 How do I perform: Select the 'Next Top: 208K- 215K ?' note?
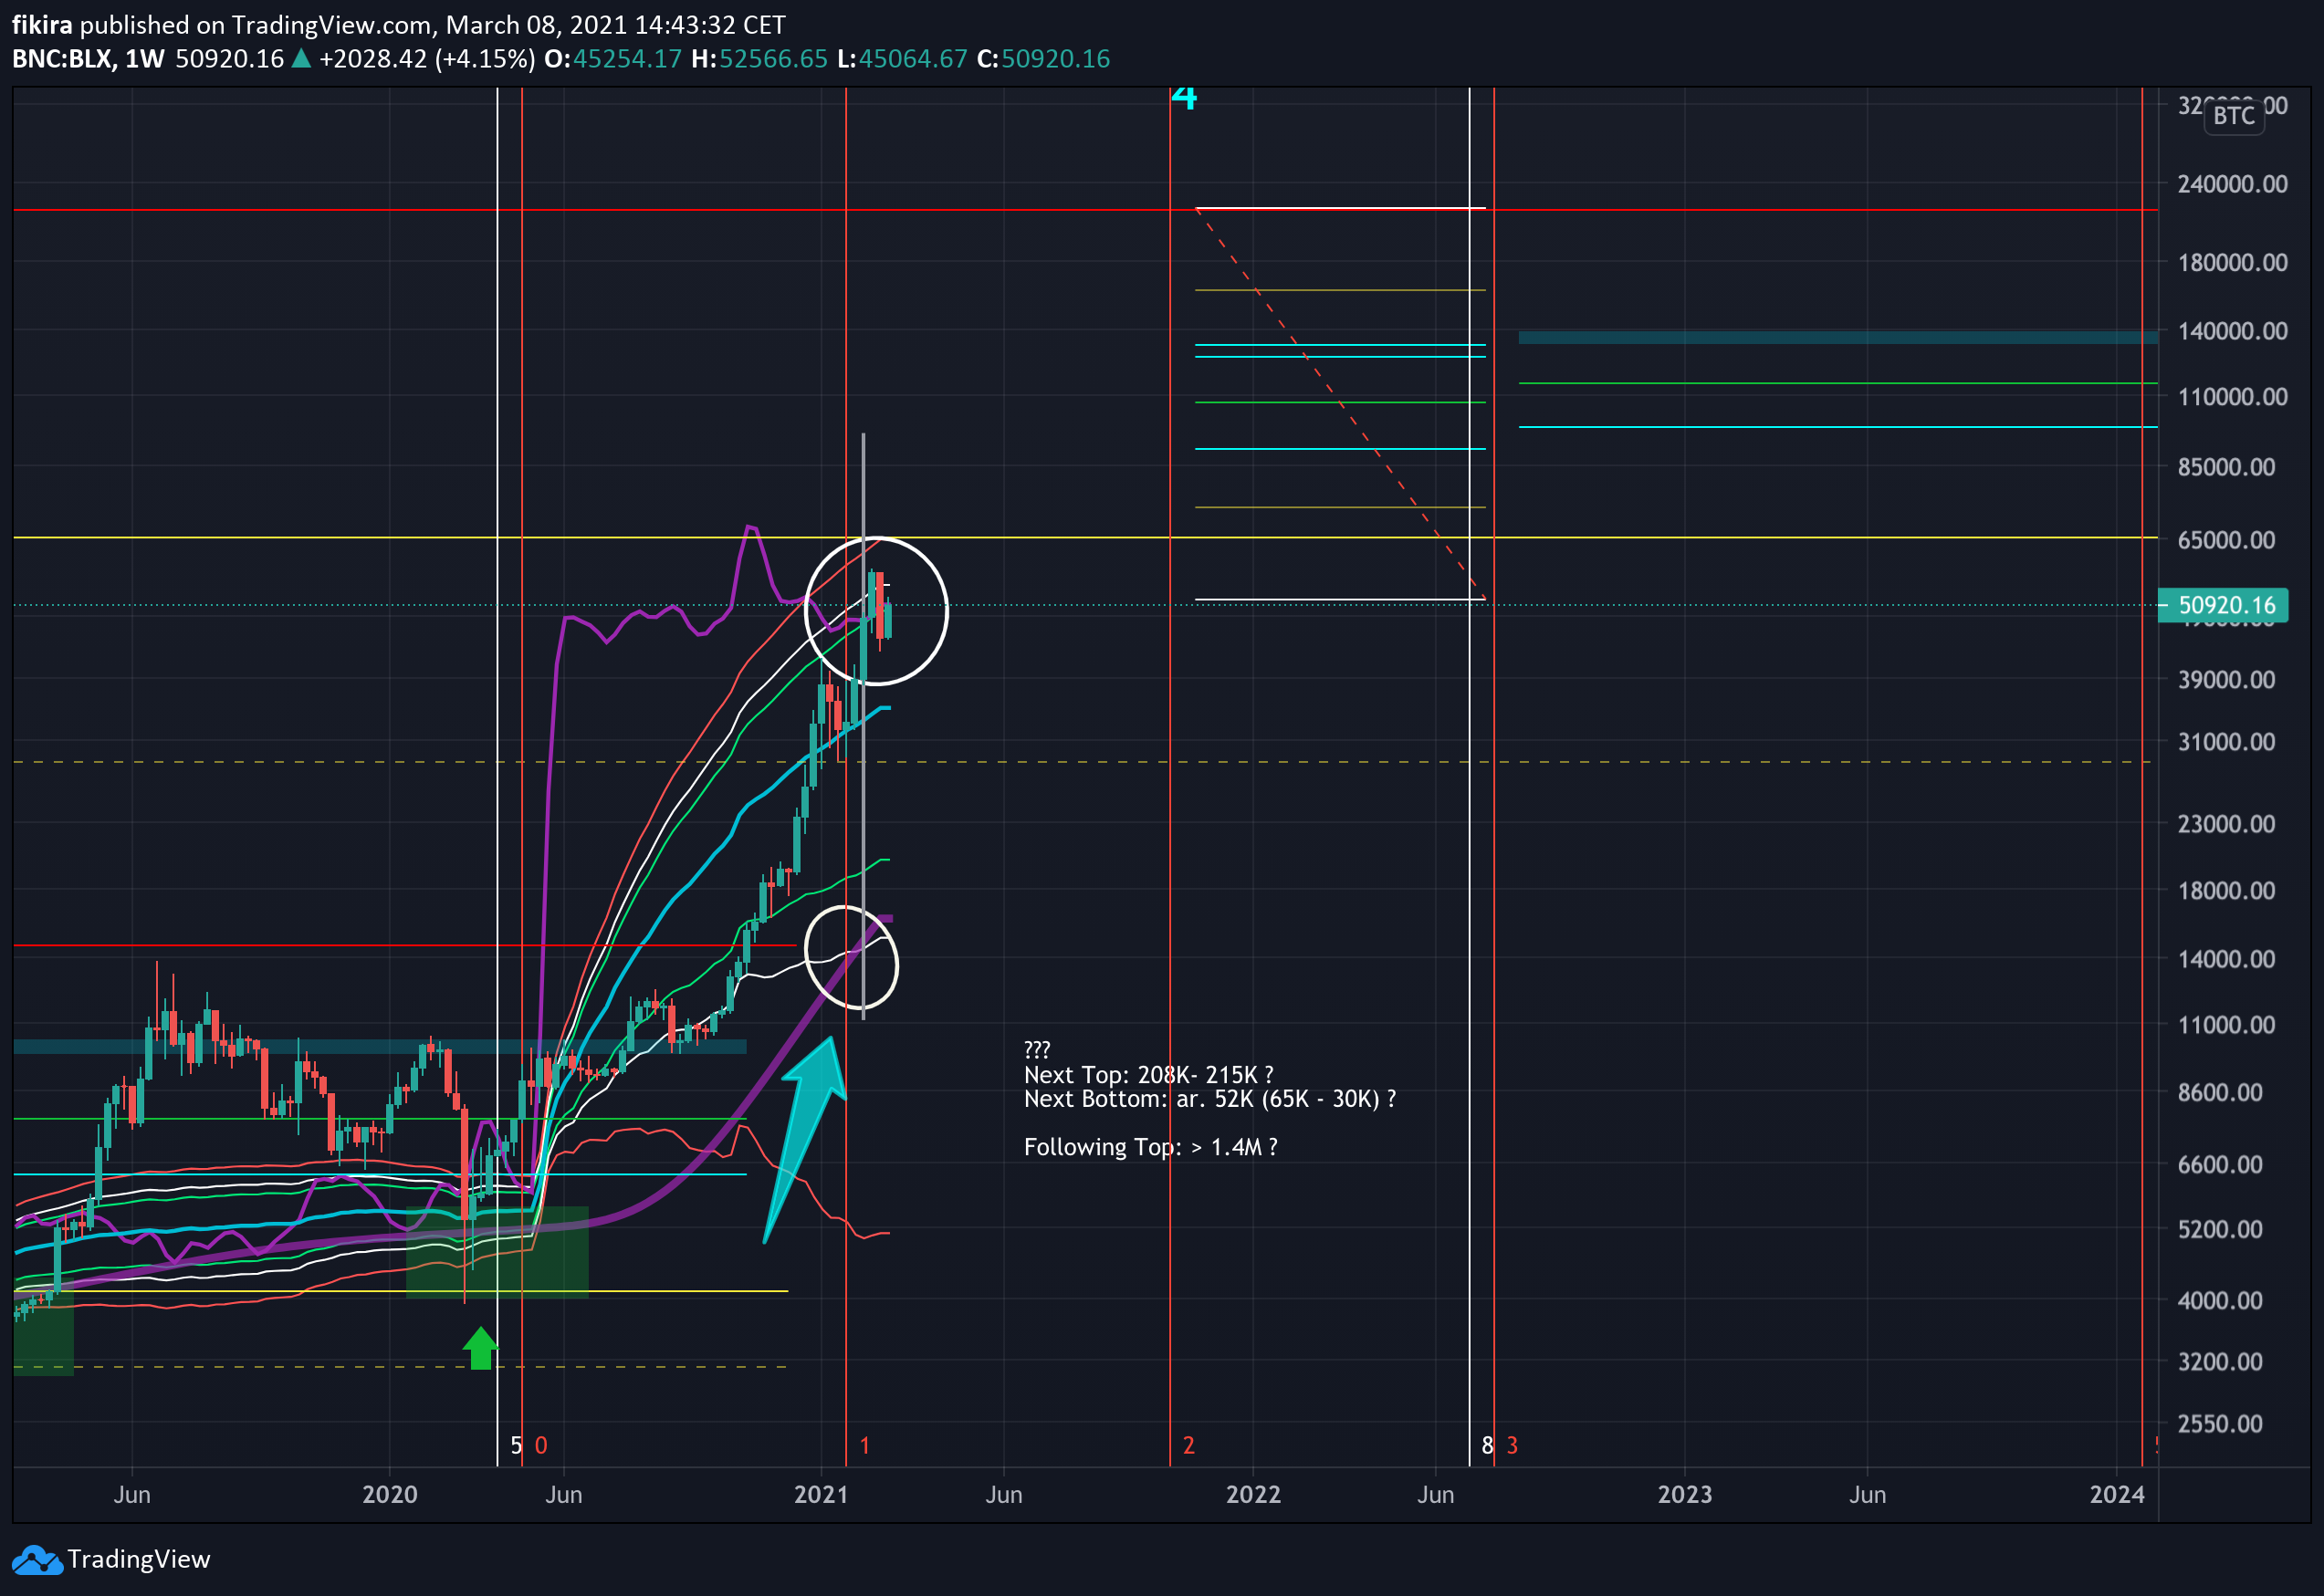coord(1148,1075)
